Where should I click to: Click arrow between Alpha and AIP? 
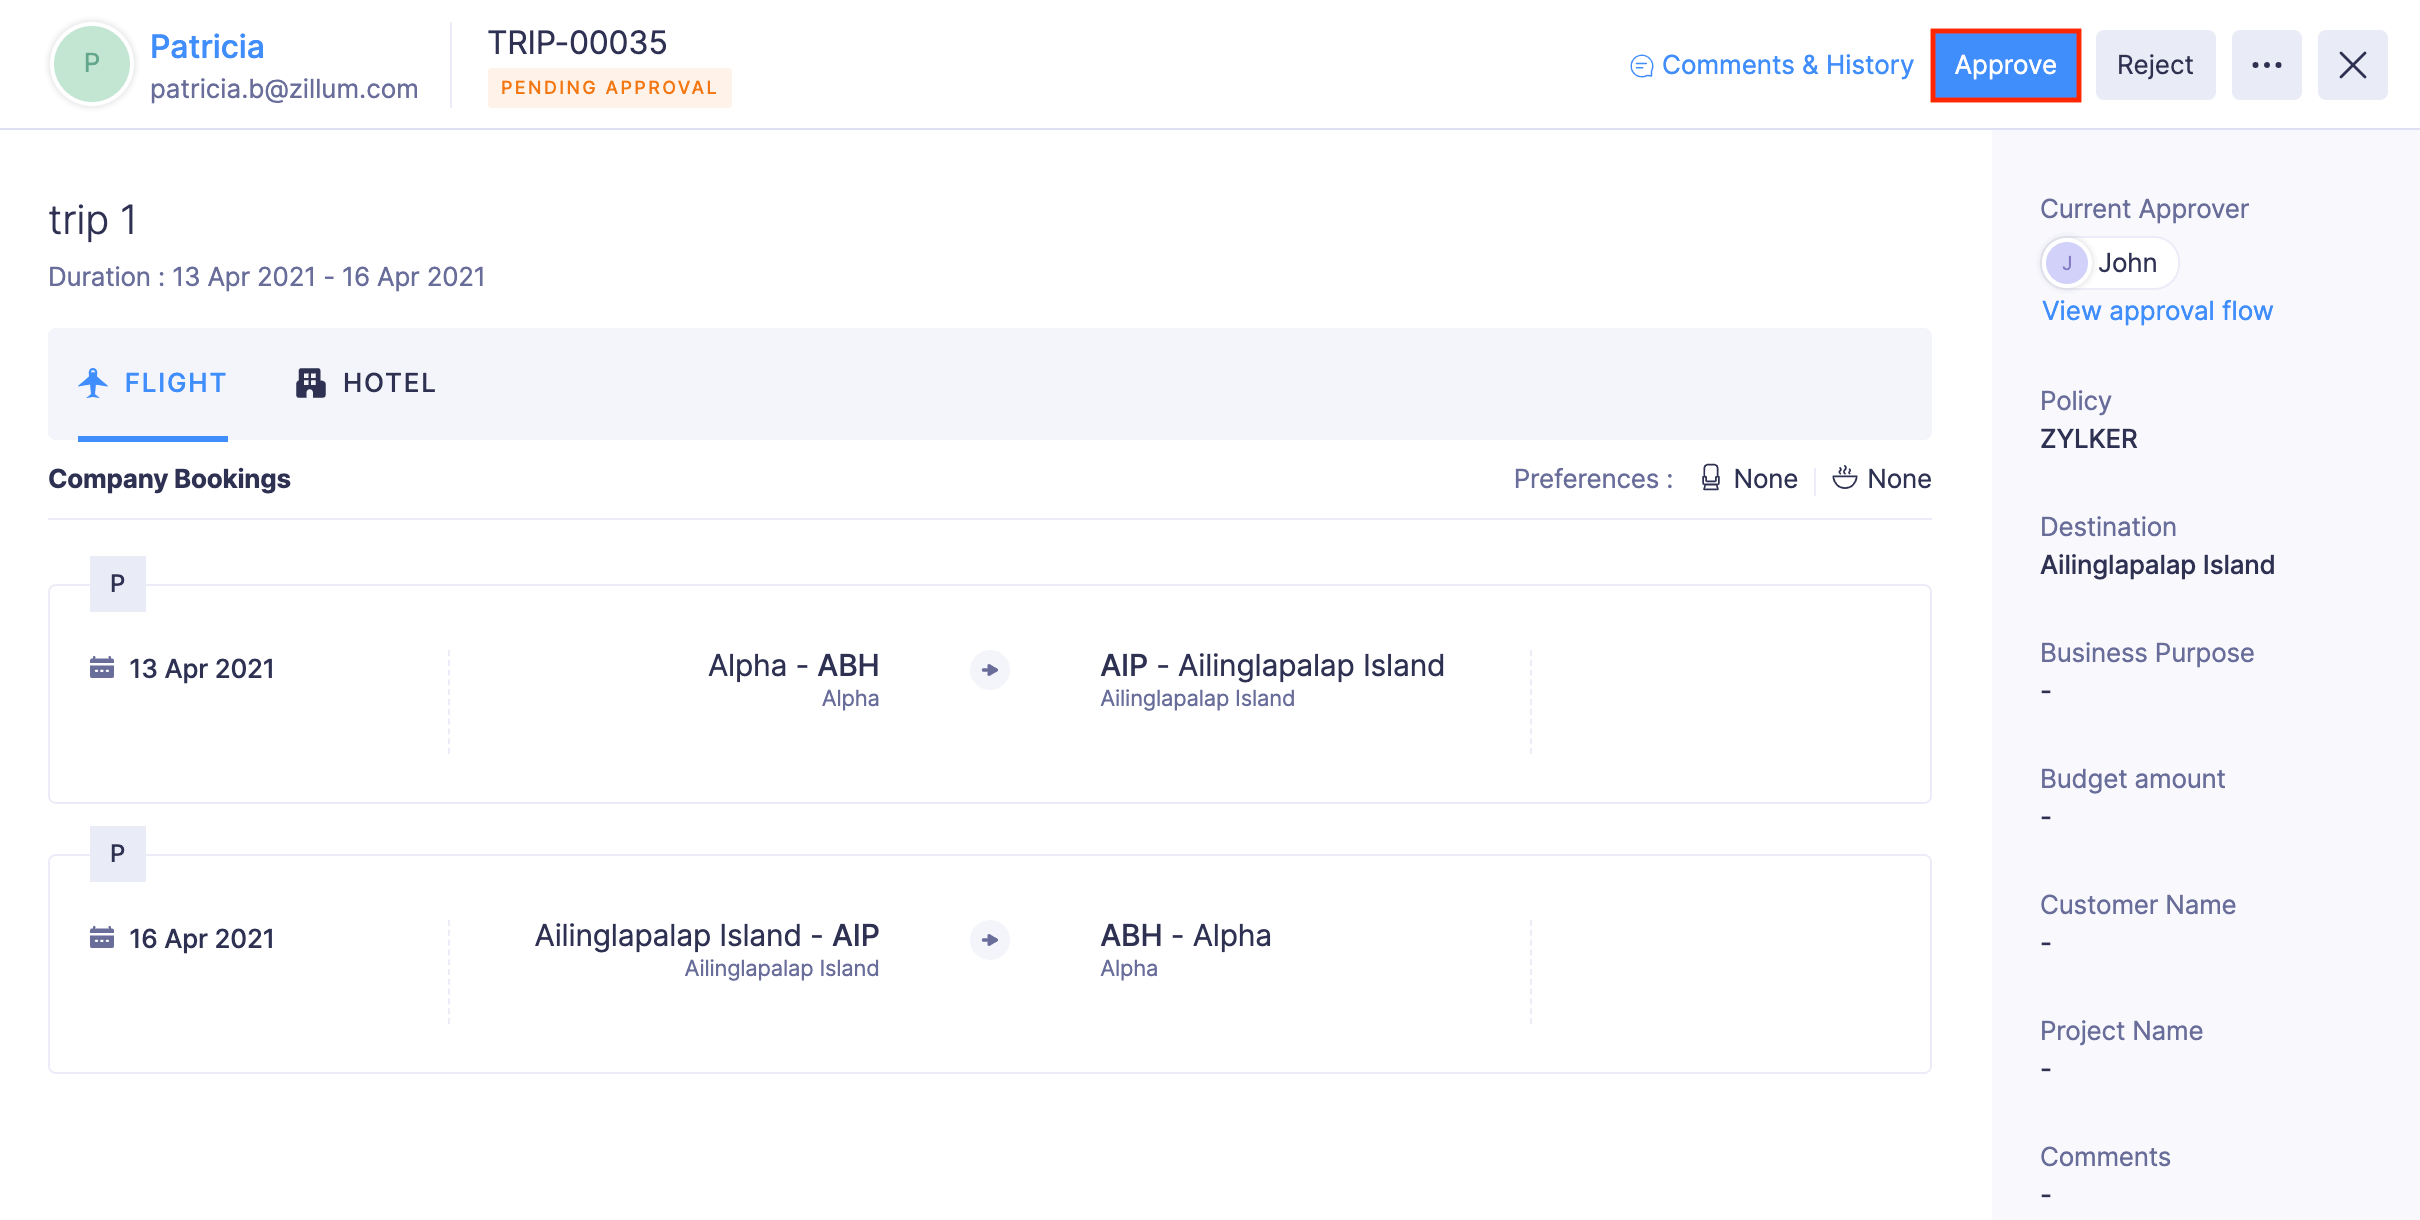point(989,669)
